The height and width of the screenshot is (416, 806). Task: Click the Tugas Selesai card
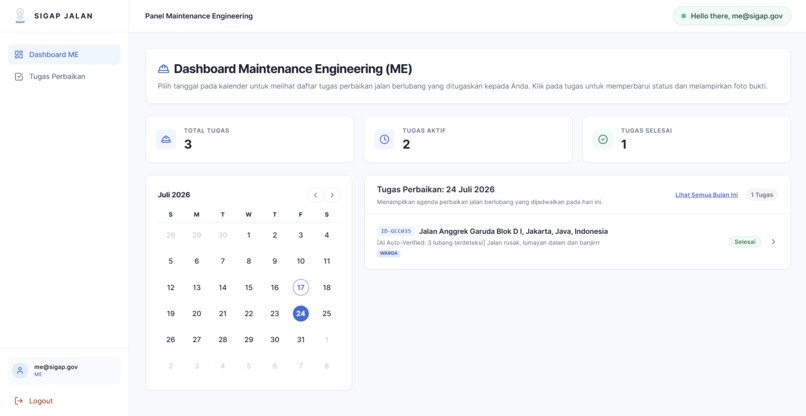coord(686,139)
